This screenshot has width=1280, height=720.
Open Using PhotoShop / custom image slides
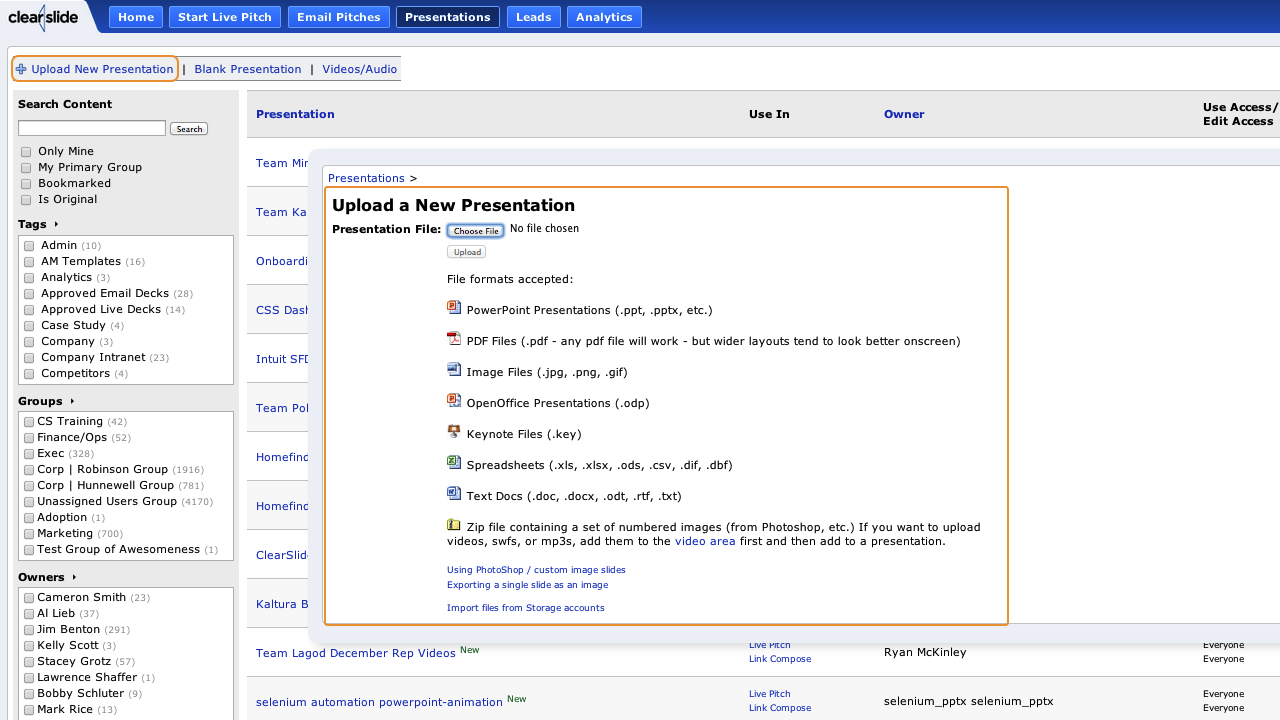(536, 570)
